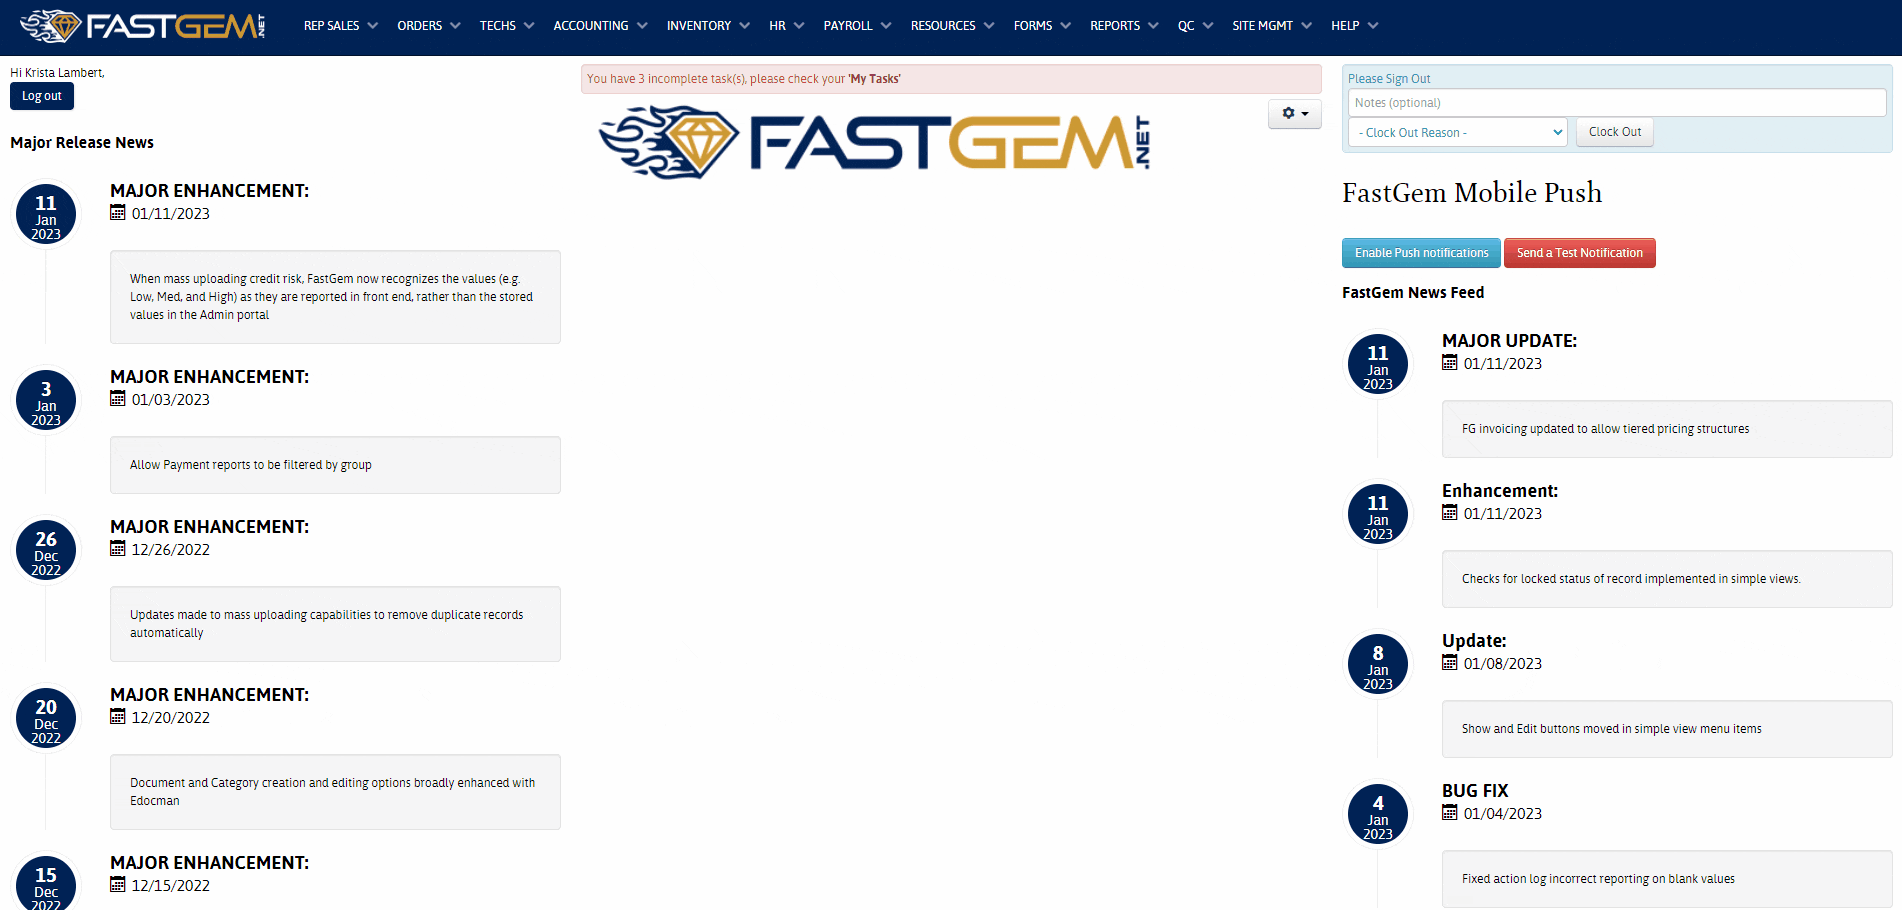
Task: Click 'FG invoicing updated' news text
Action: (1606, 429)
